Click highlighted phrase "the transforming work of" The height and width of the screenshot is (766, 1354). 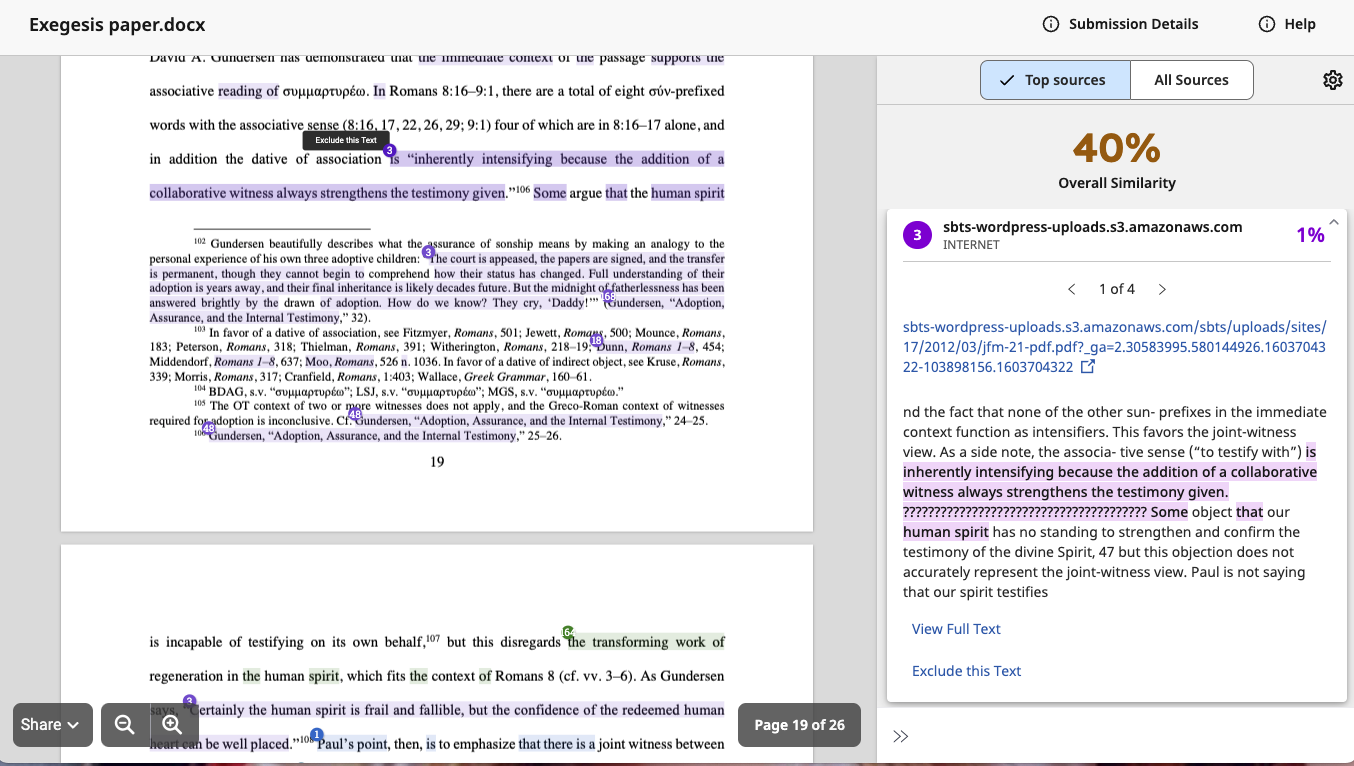(x=646, y=642)
